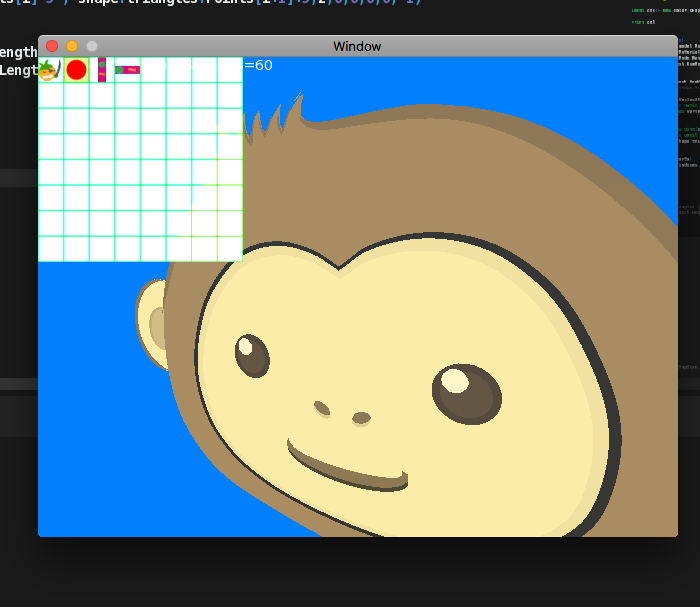
Task: Click the monkey's left eye
Action: tap(252, 355)
